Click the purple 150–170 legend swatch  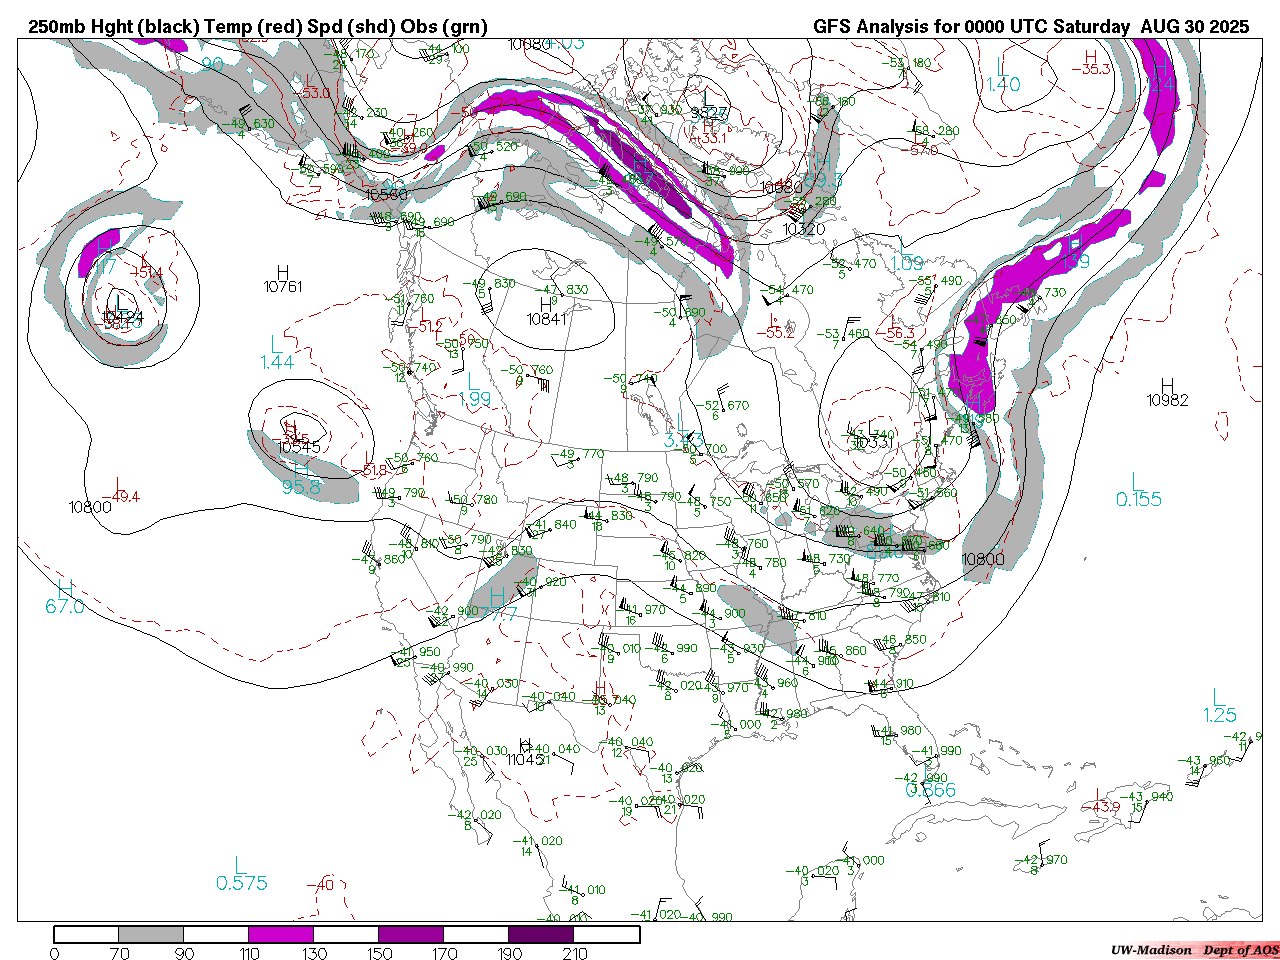[x=411, y=934]
